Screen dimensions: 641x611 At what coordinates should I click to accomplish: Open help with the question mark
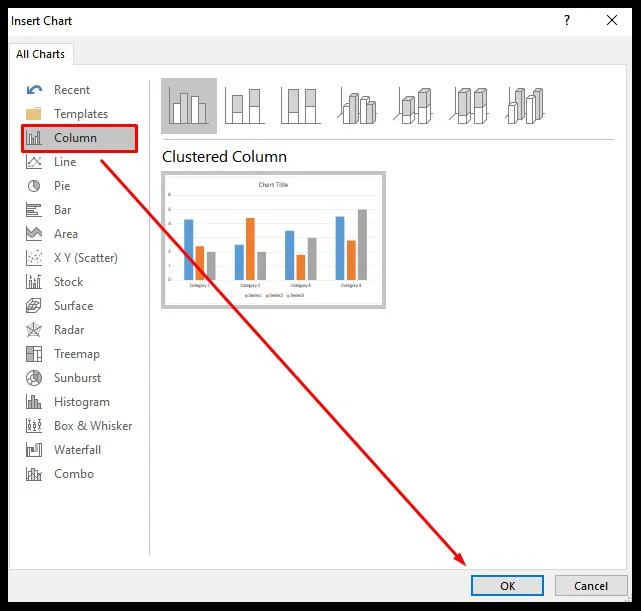point(567,20)
